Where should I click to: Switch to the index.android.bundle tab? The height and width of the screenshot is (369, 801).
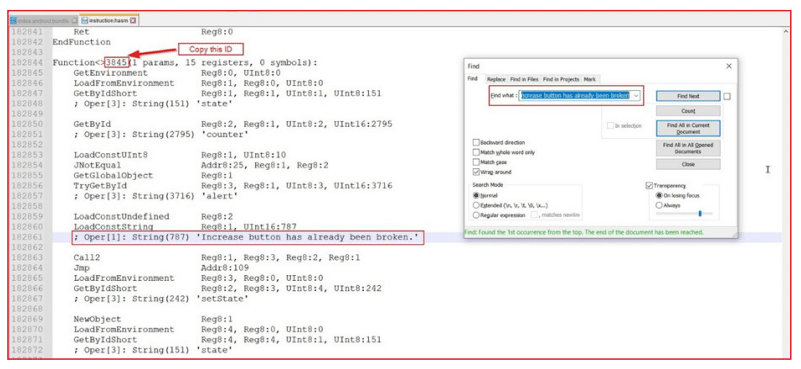click(x=44, y=20)
